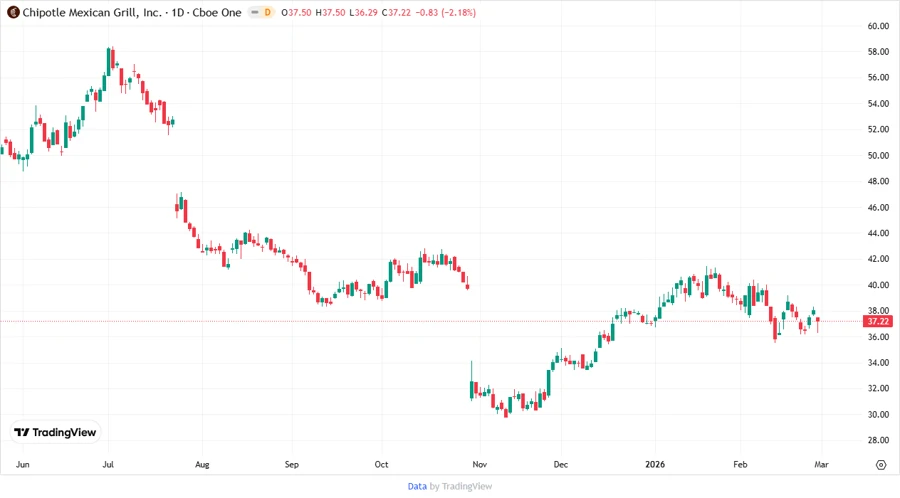
Task: Click the open value O37.50
Action: tap(296, 12)
